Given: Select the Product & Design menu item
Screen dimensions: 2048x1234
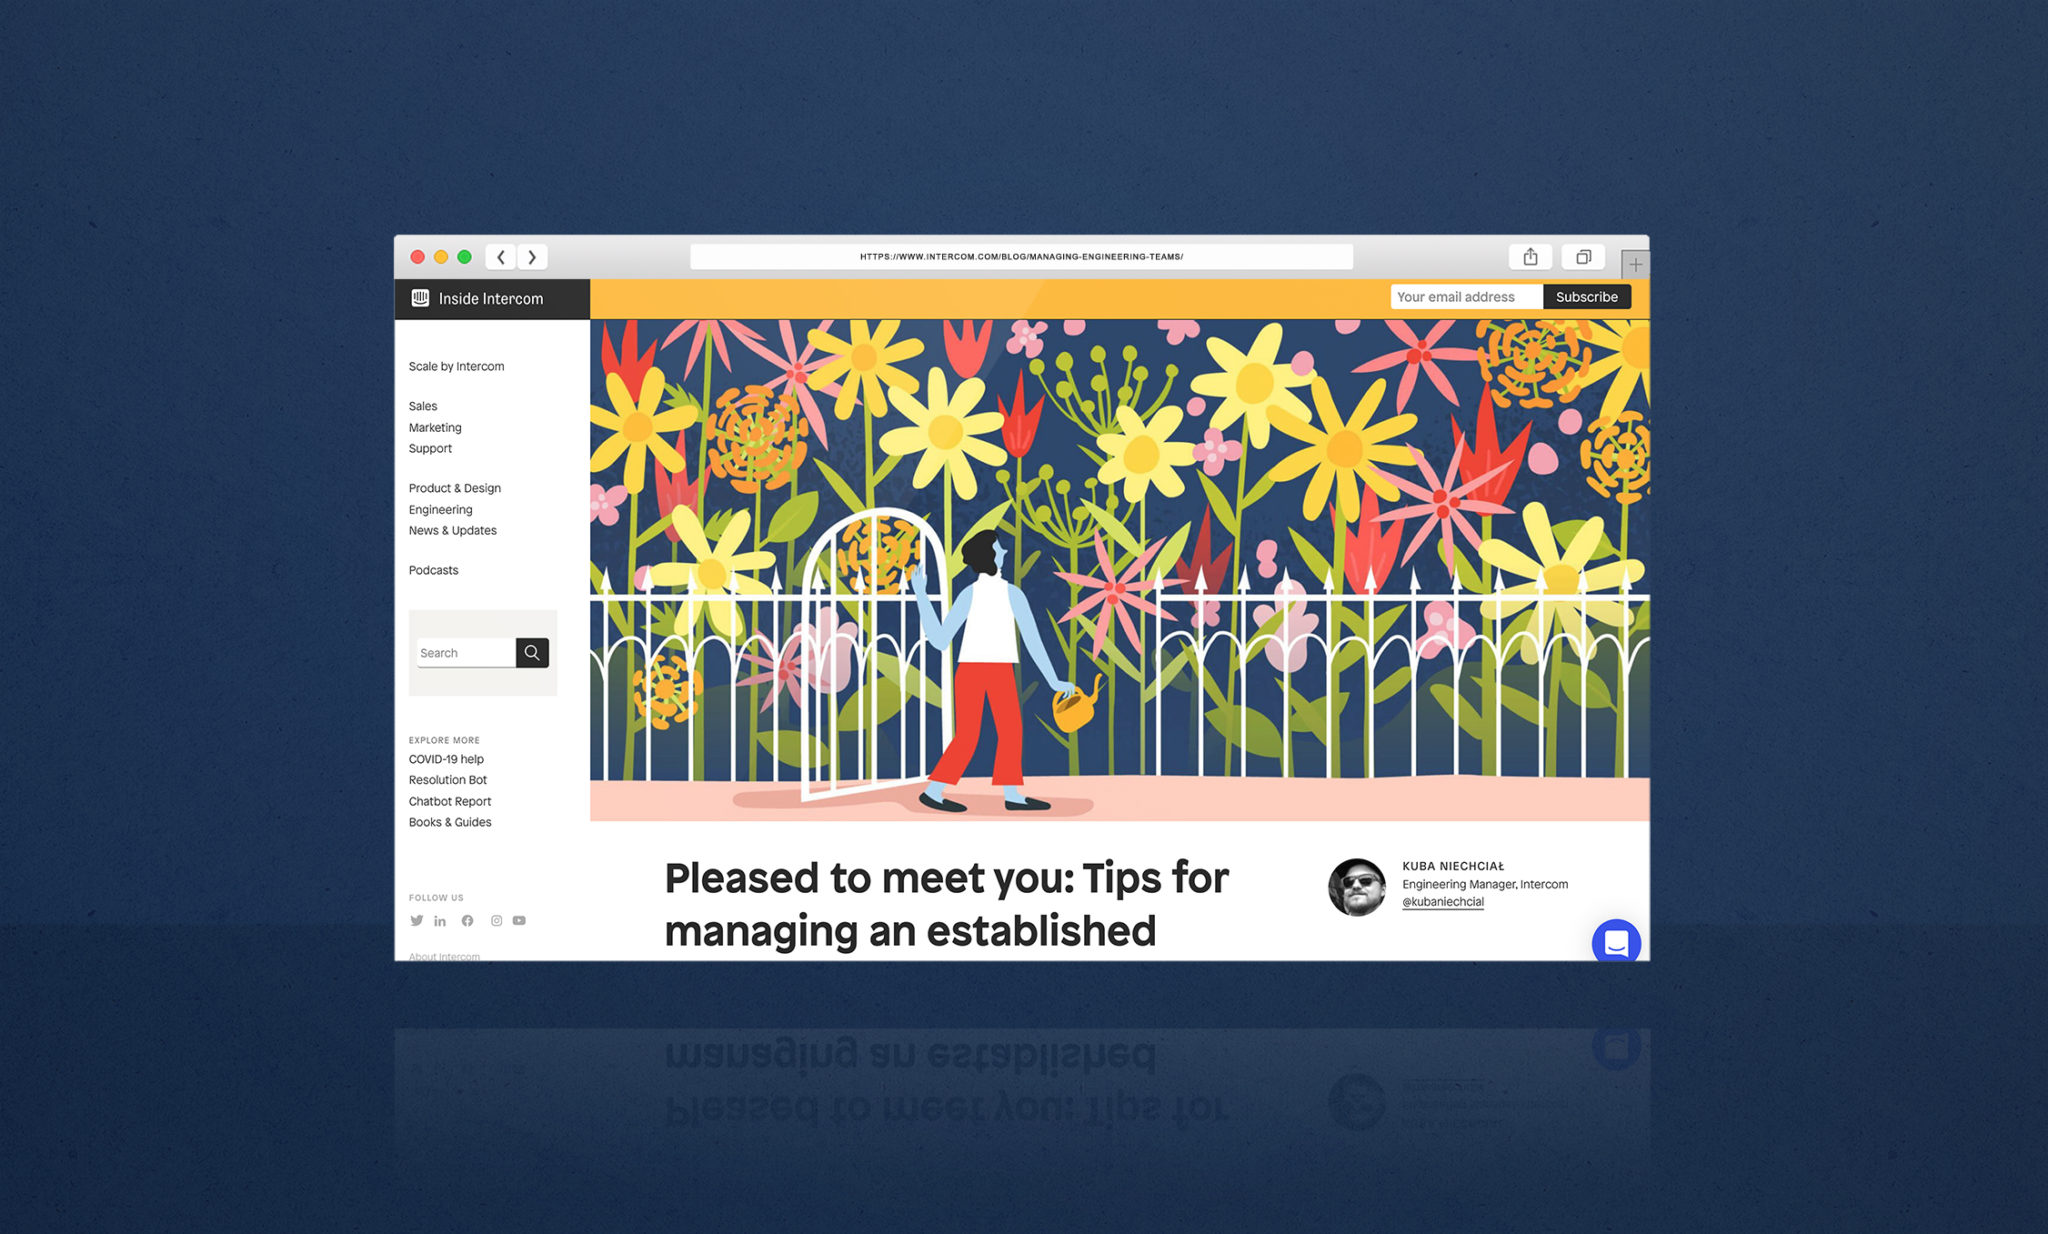Looking at the screenshot, I should [x=456, y=488].
